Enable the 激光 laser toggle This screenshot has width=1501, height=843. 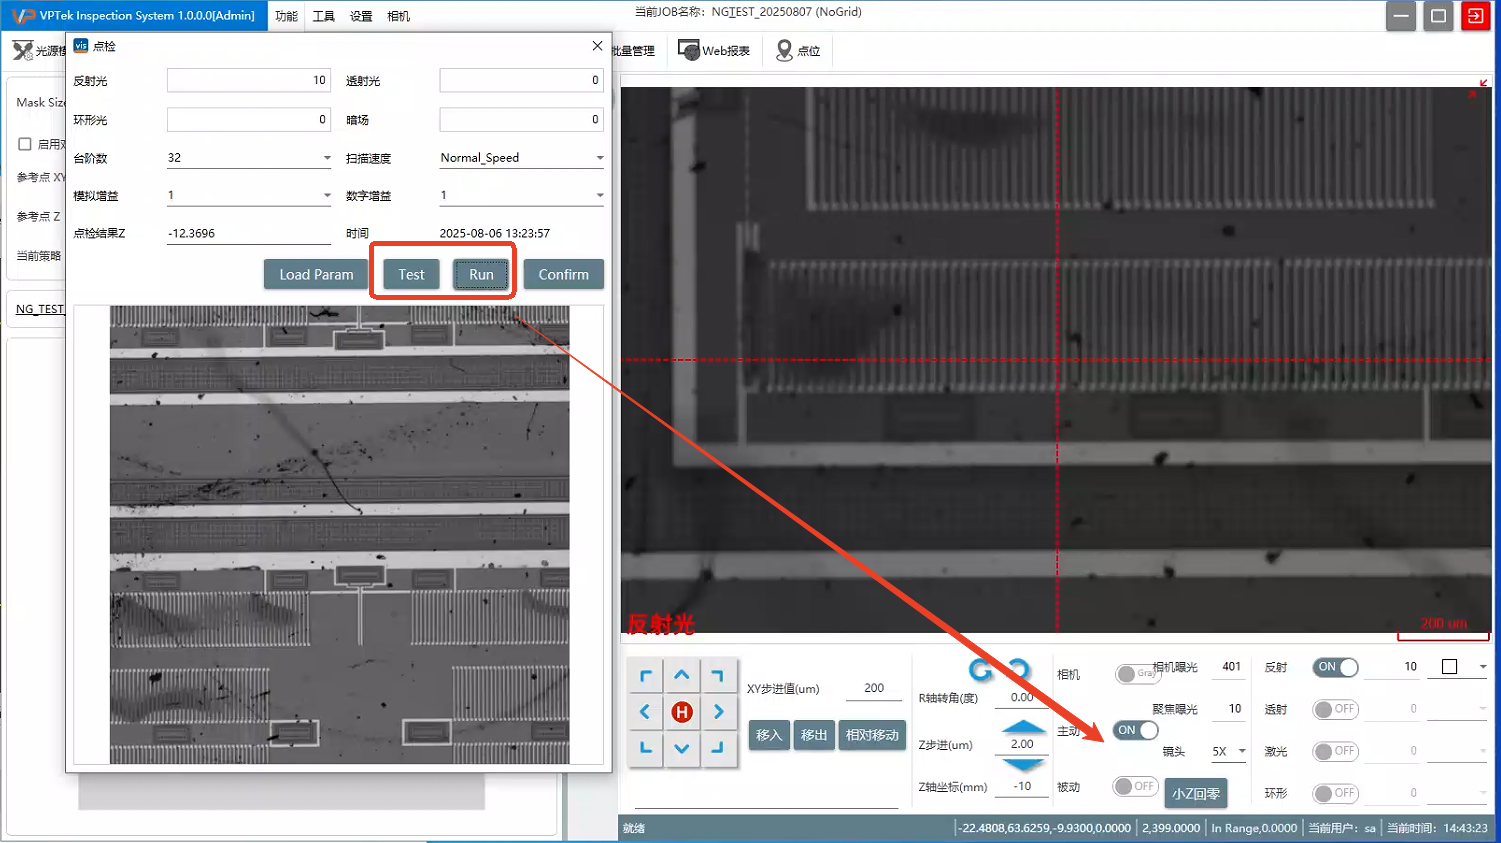(1335, 751)
